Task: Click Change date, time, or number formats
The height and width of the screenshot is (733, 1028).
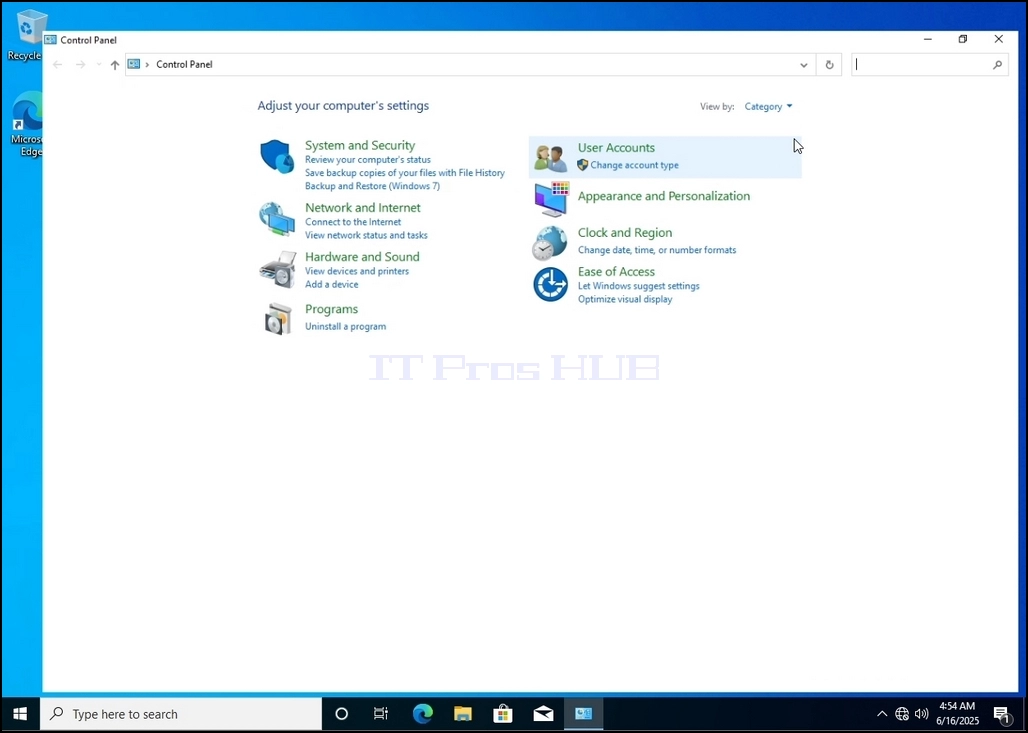Action: [657, 250]
